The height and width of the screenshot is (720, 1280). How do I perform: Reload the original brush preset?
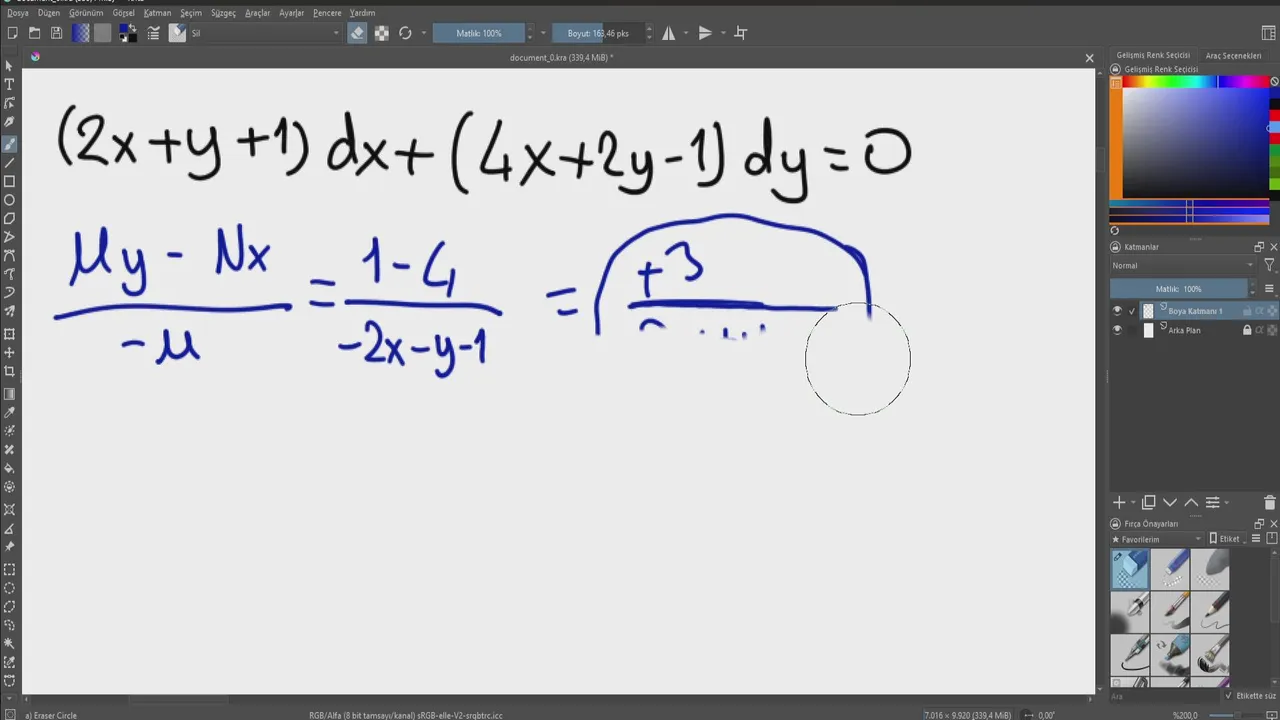[405, 33]
